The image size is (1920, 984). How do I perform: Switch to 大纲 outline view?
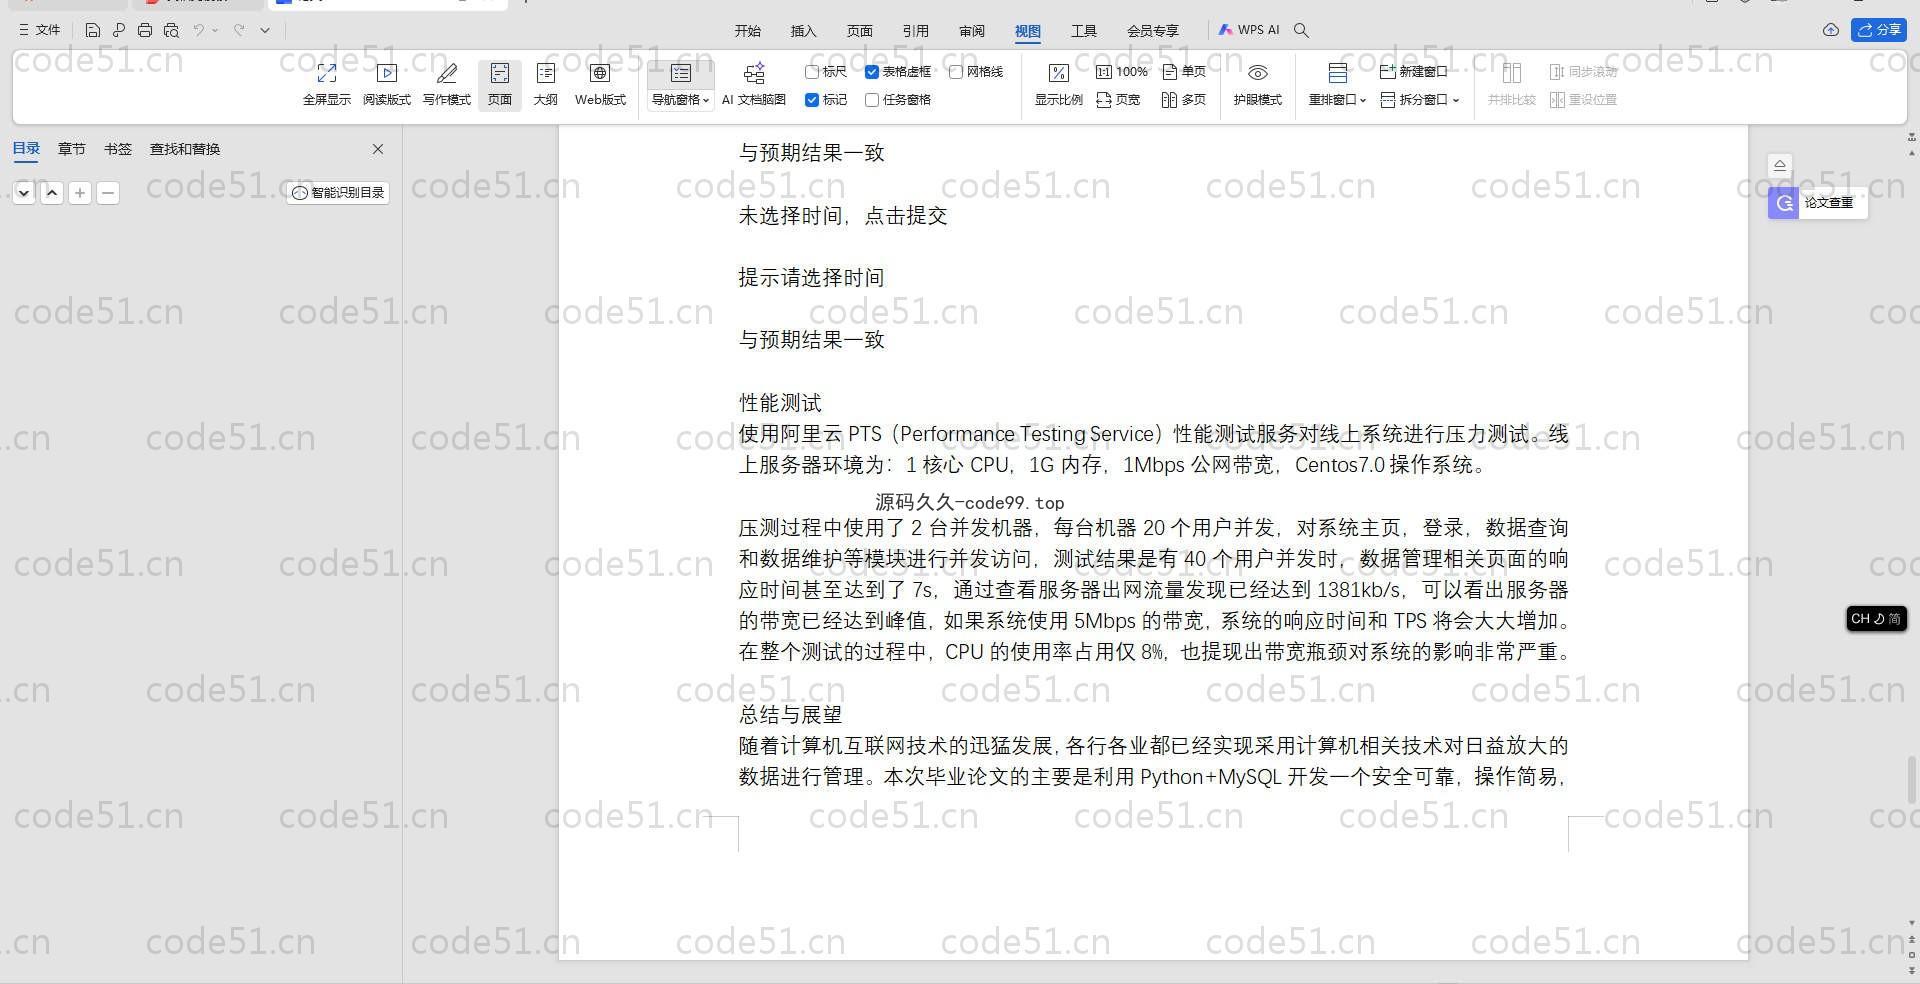point(545,85)
